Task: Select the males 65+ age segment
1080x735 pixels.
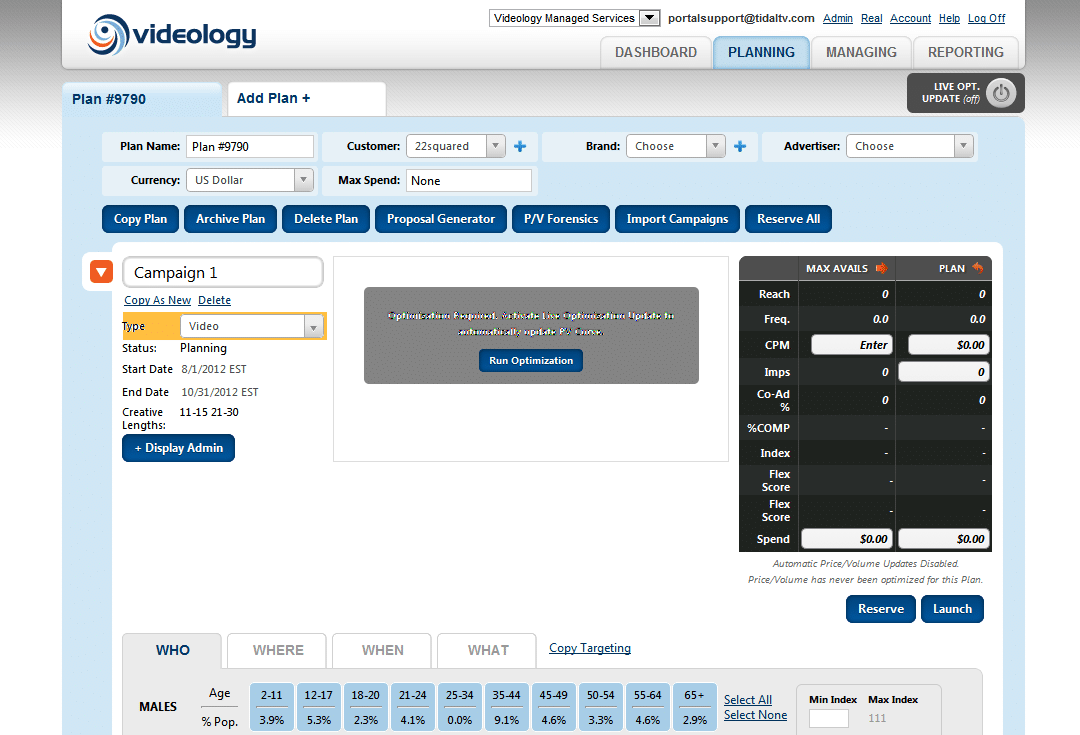Action: [x=694, y=707]
